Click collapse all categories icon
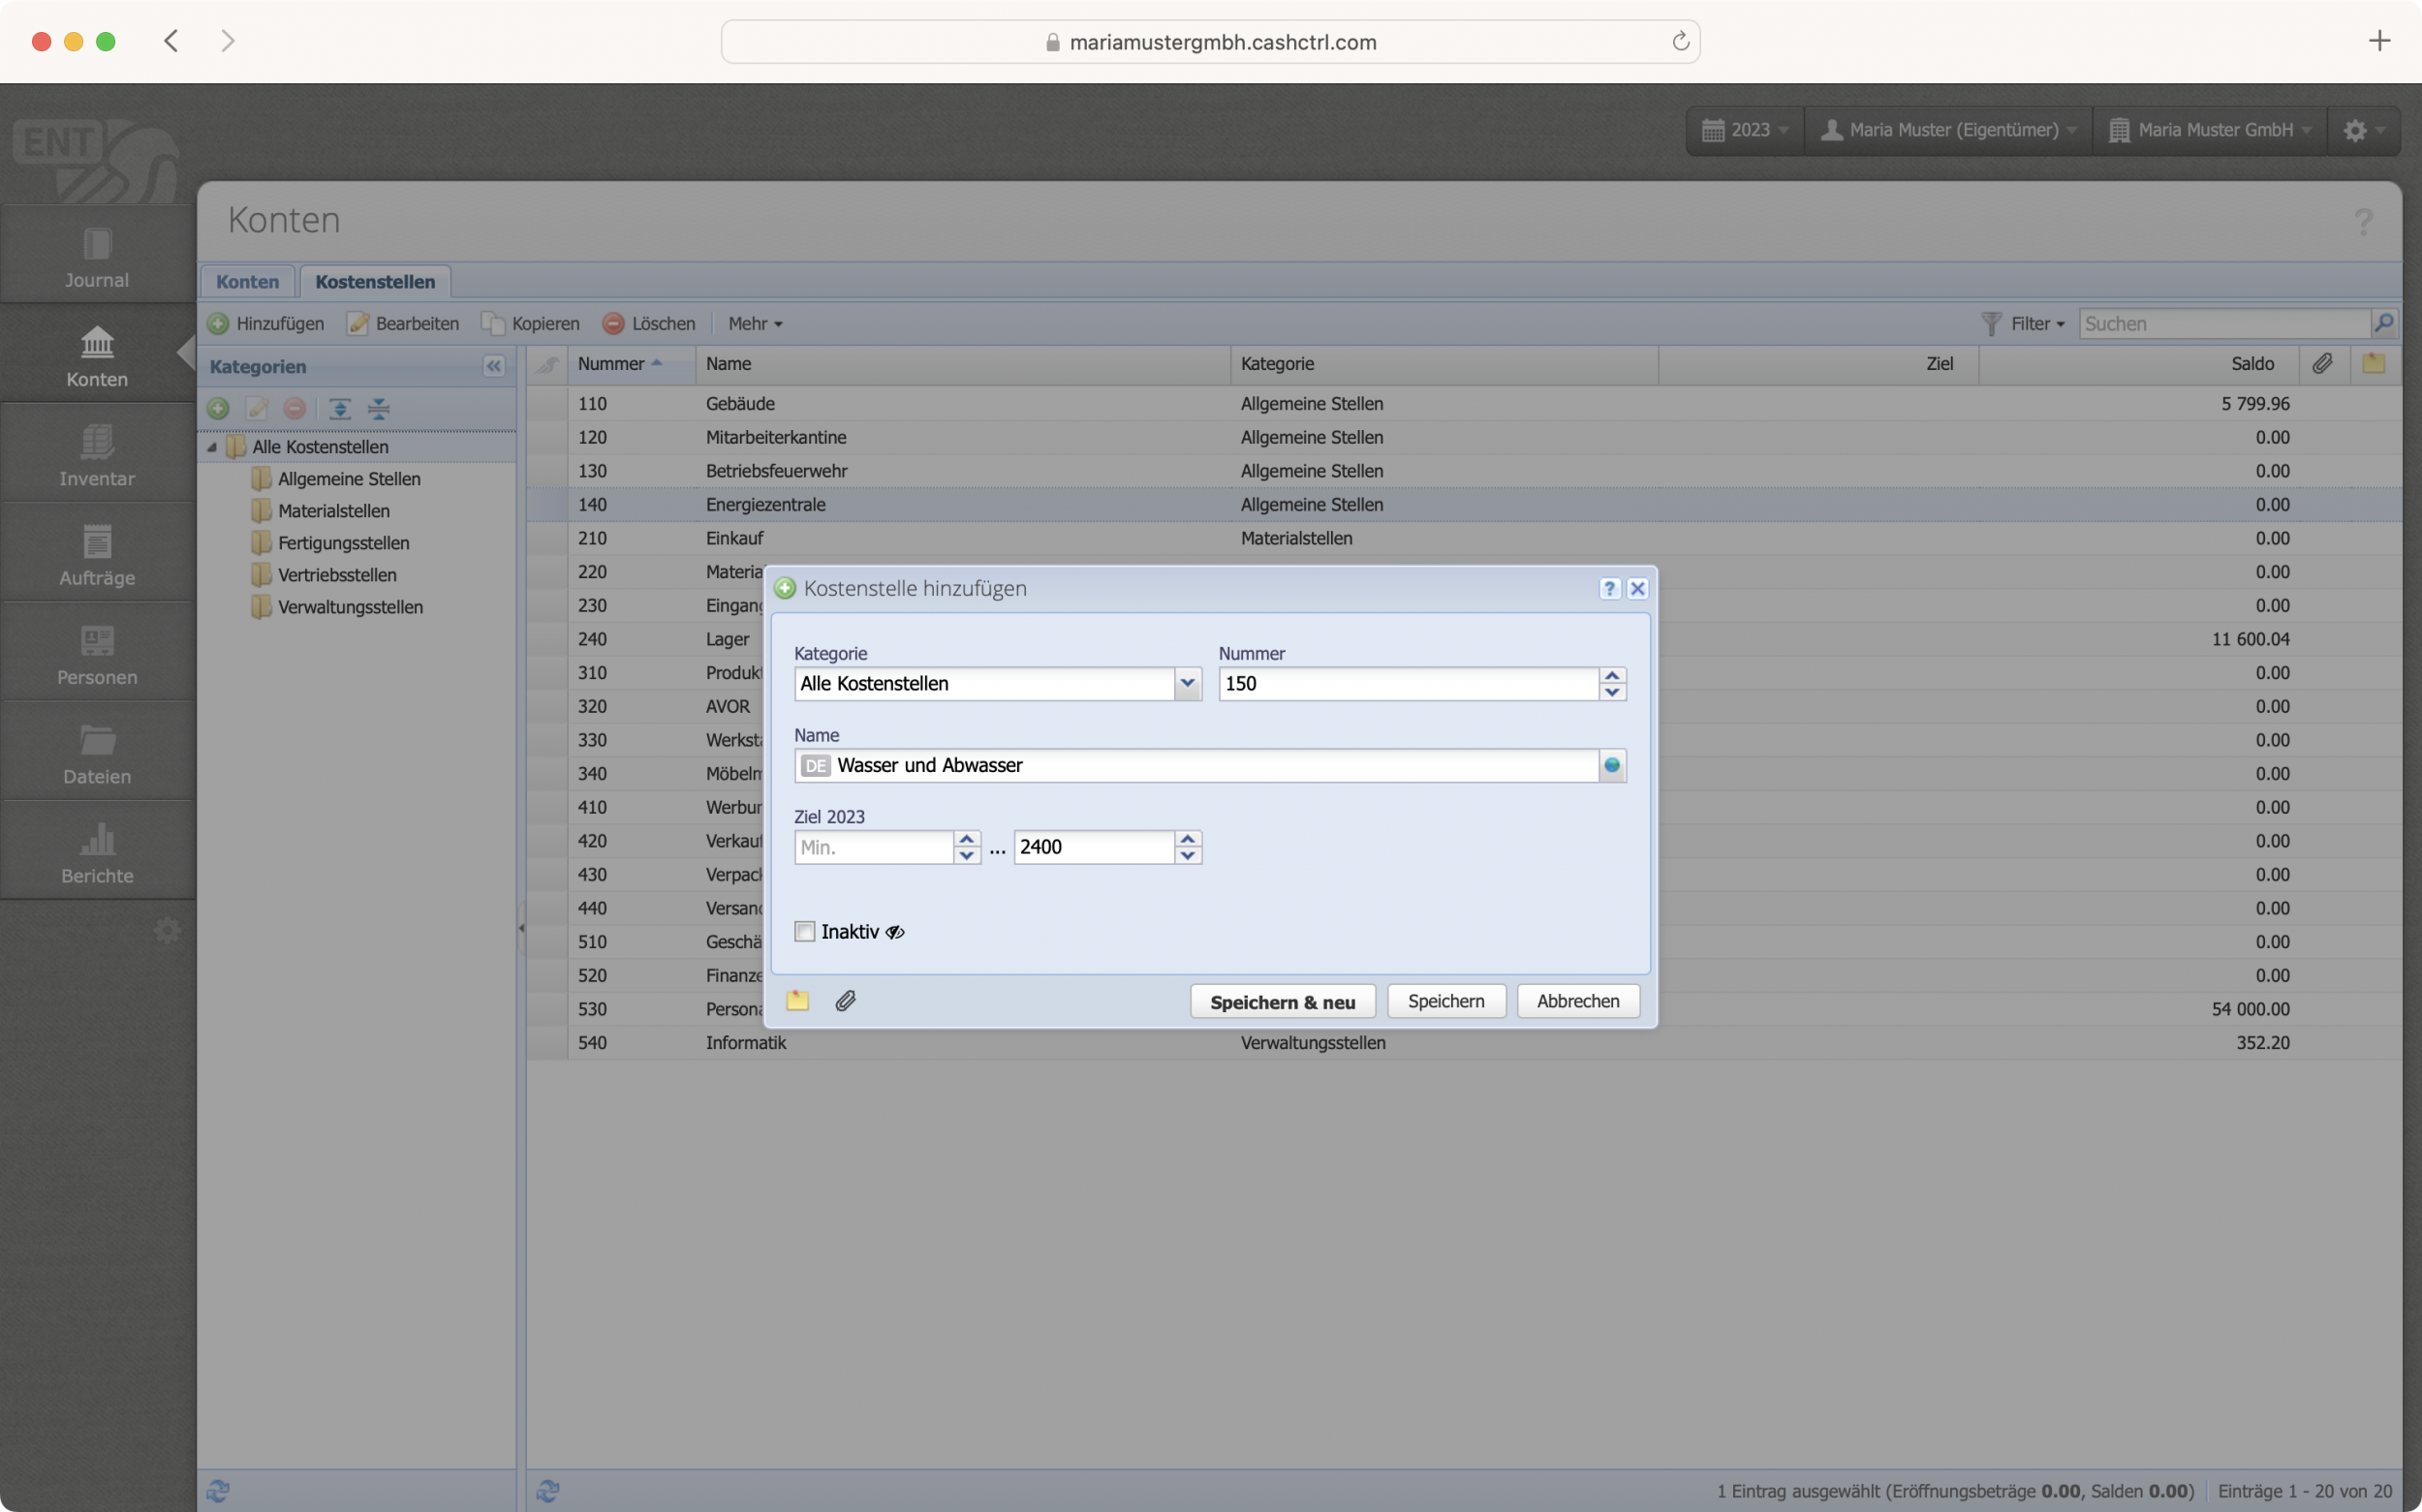Screen dimensions: 2422x1512 tap(379, 408)
